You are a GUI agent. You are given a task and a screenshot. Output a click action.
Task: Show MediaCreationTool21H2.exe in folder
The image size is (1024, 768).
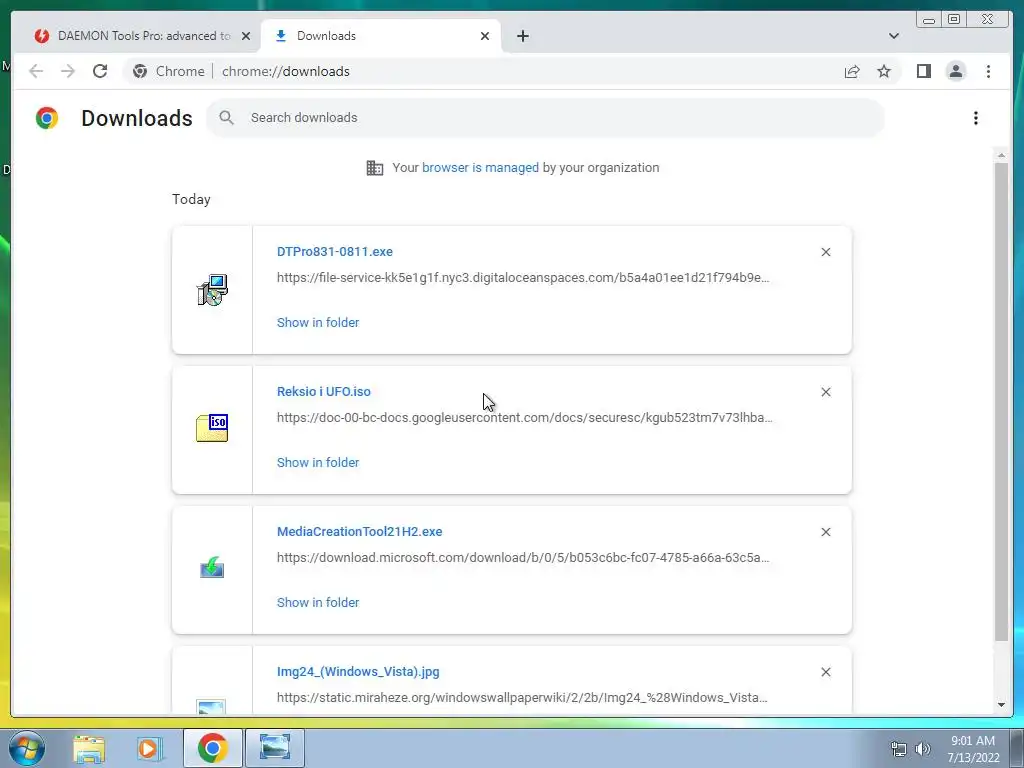click(x=317, y=603)
